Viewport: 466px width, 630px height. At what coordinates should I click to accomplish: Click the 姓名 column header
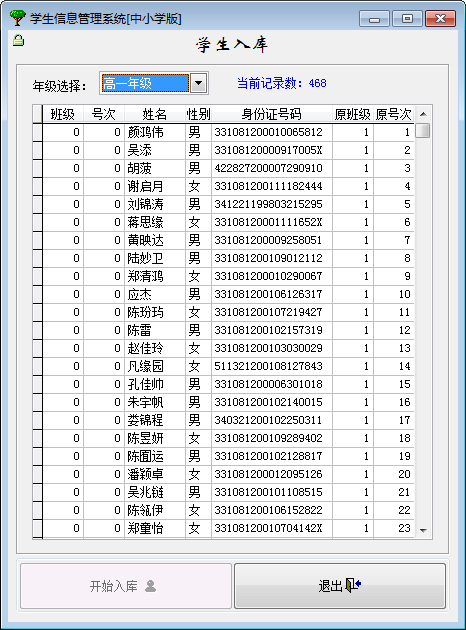(x=155, y=114)
